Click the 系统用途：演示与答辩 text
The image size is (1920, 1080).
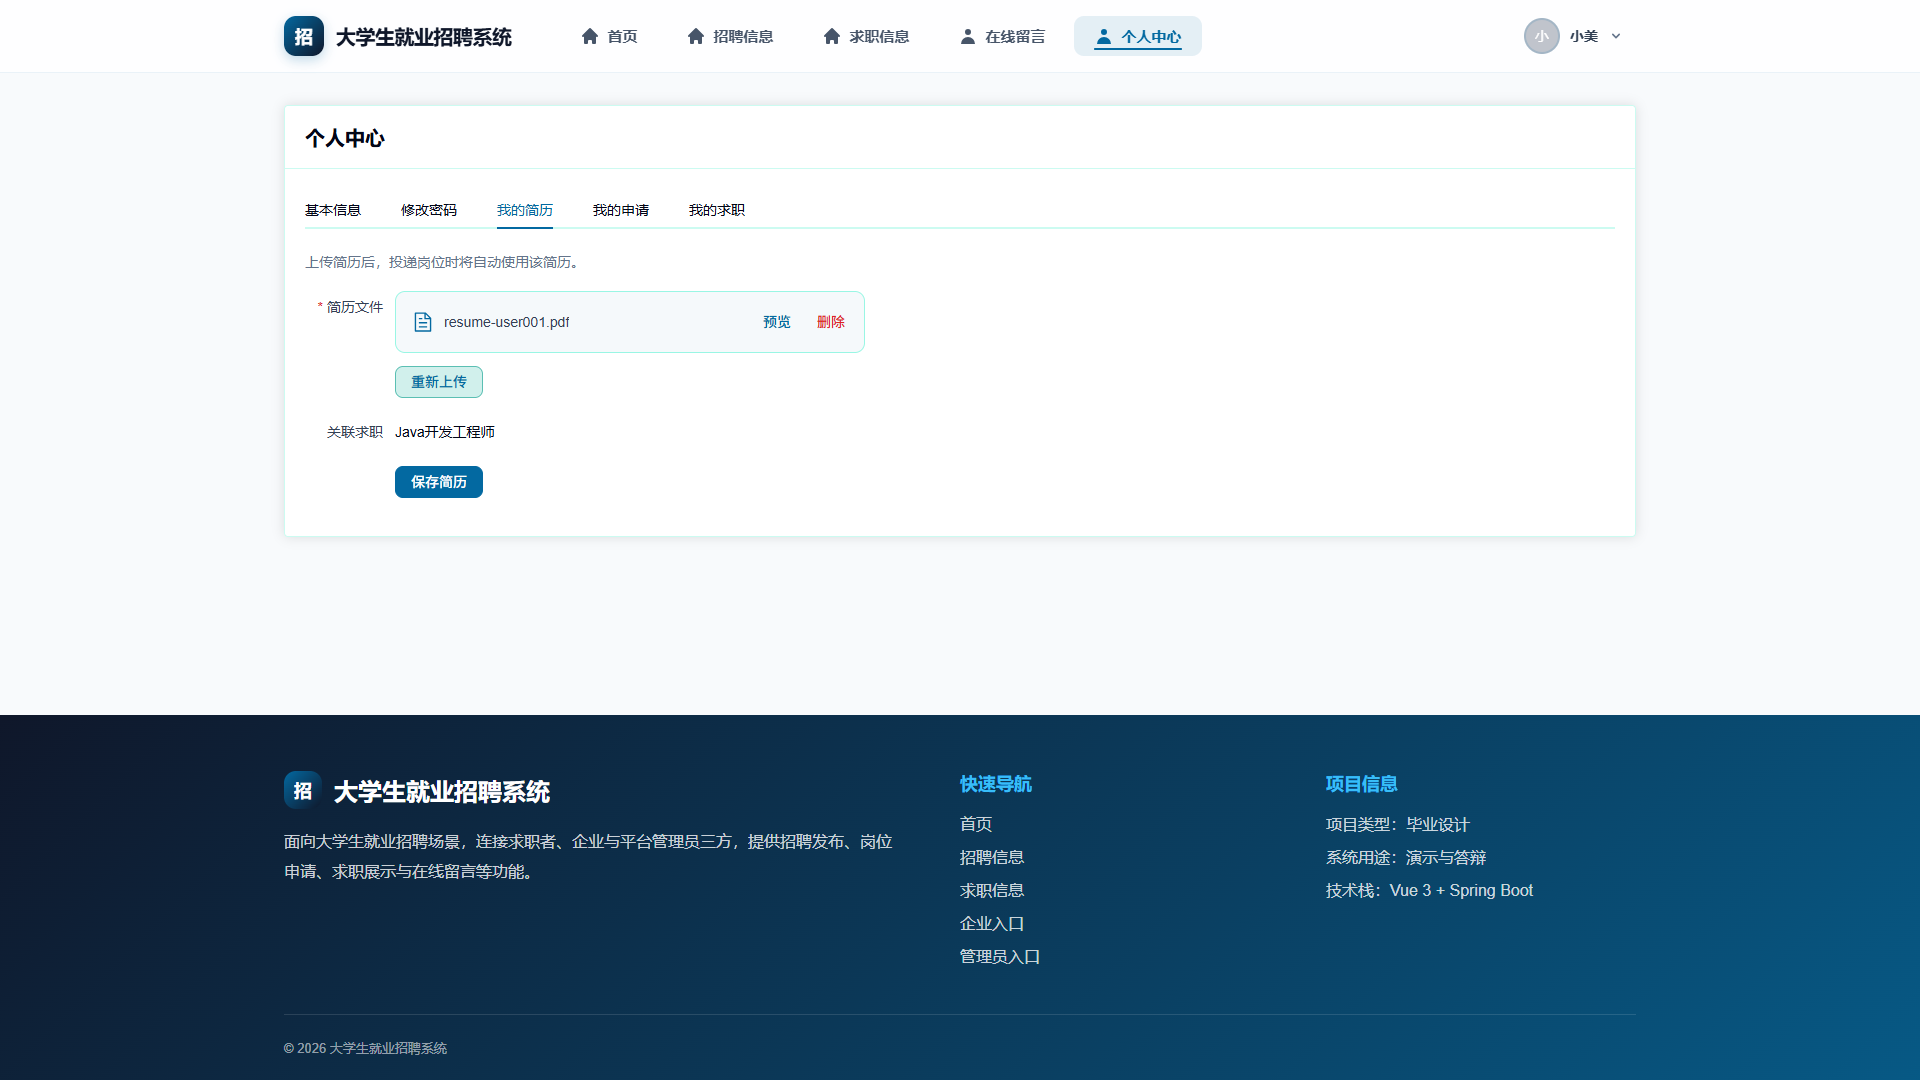pyautogui.click(x=1406, y=857)
